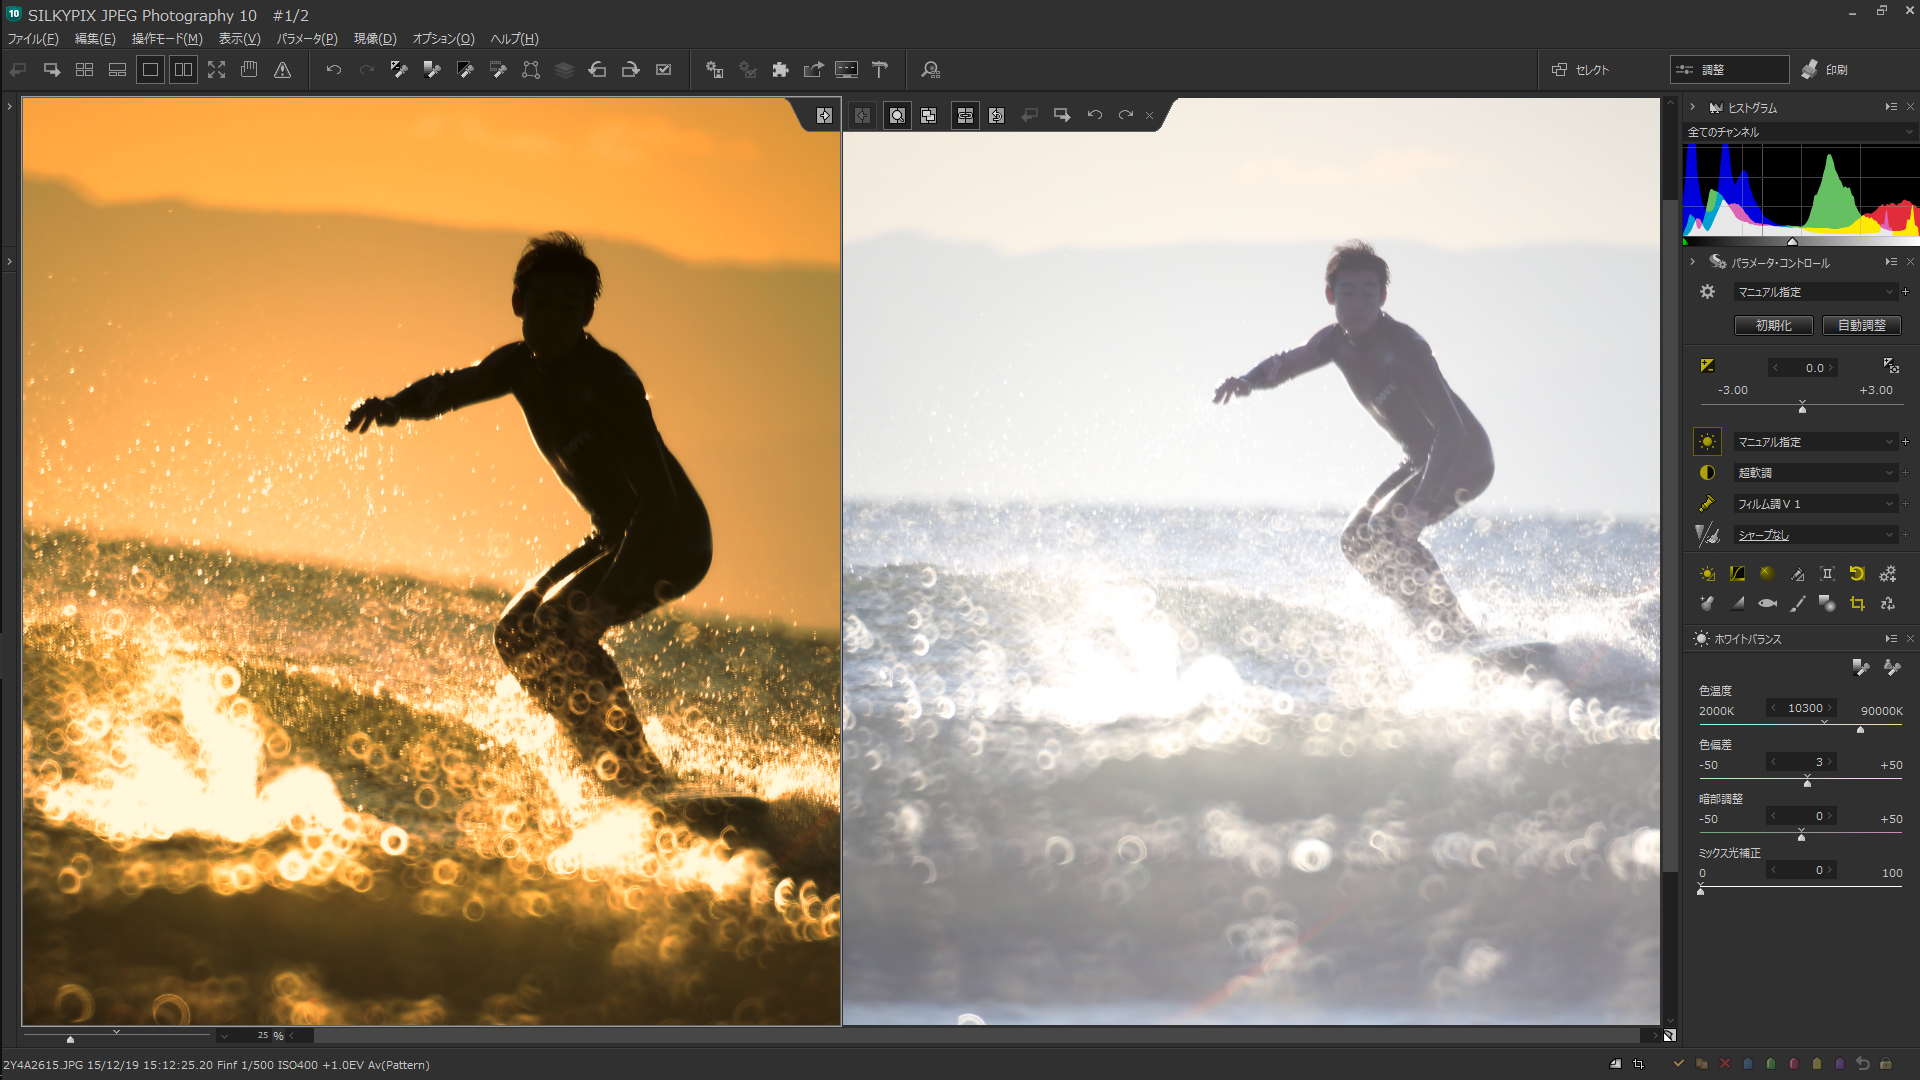This screenshot has width=1920, height=1080.
Task: Switch to single image view mode
Action: (x=150, y=70)
